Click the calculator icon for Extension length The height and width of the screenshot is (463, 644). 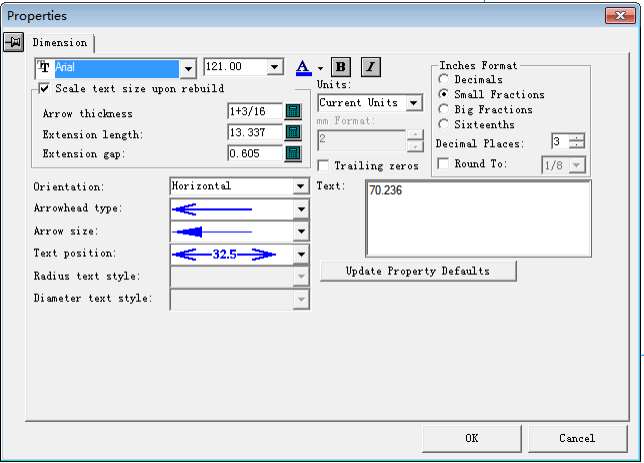(x=293, y=132)
